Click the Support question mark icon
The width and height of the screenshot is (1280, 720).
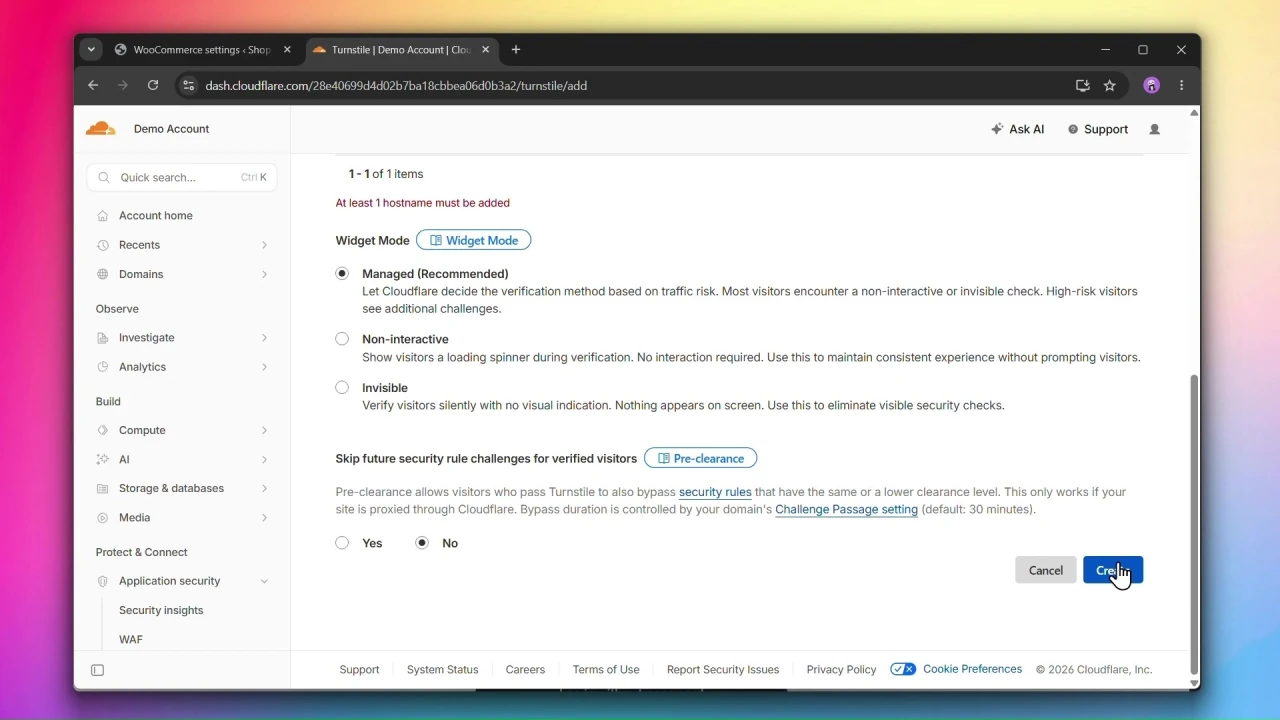point(1073,129)
